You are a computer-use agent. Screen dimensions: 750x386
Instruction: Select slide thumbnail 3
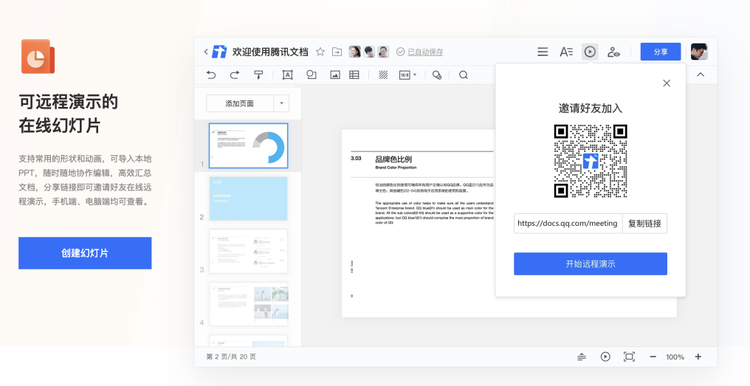tap(248, 251)
